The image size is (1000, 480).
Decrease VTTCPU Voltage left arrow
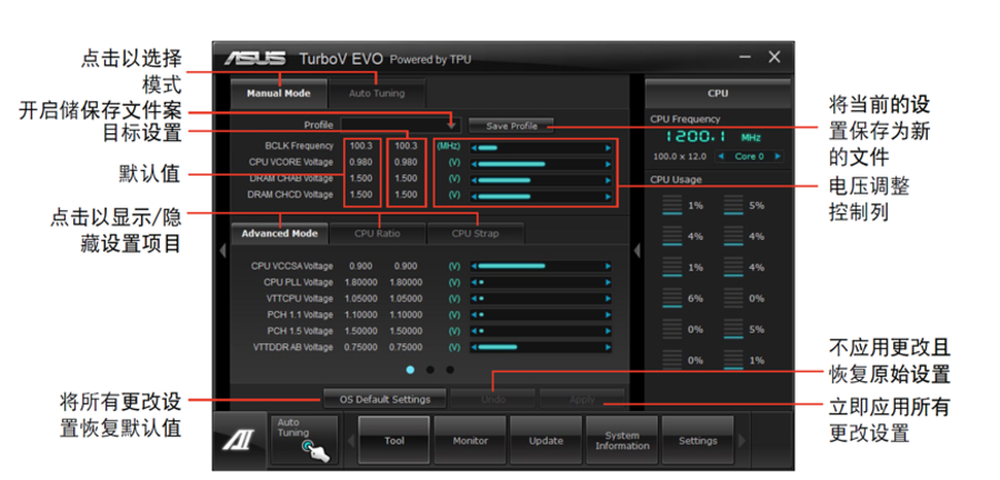(x=474, y=298)
